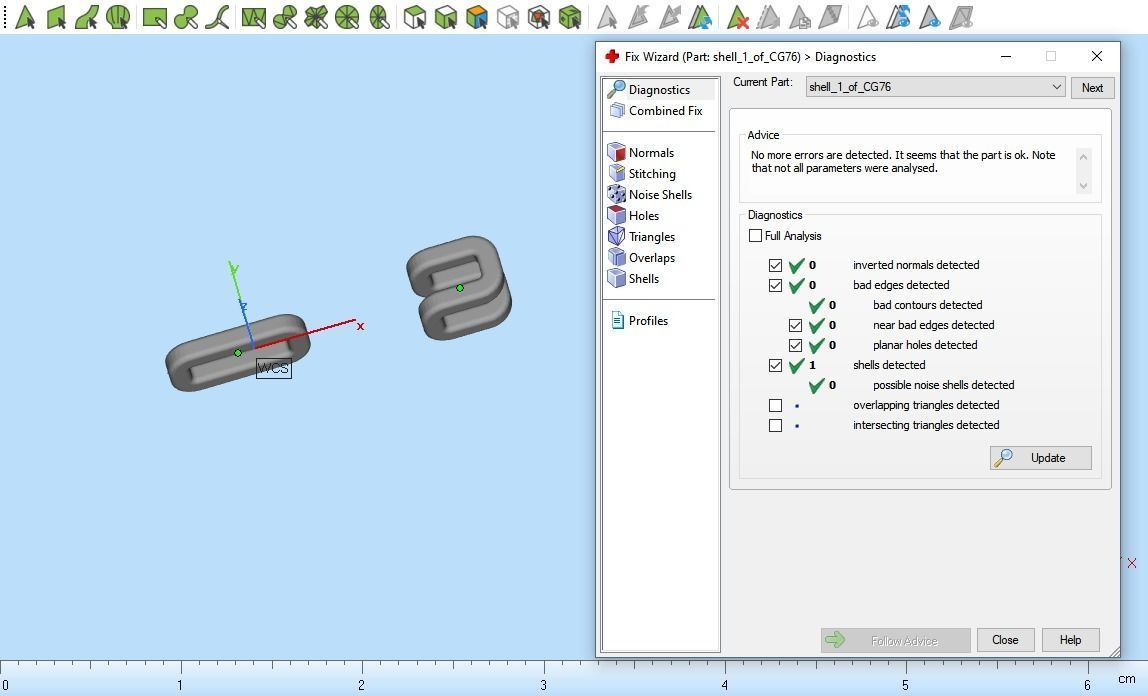Click the flat oblong grey part
The width and height of the screenshot is (1148, 696).
237,353
